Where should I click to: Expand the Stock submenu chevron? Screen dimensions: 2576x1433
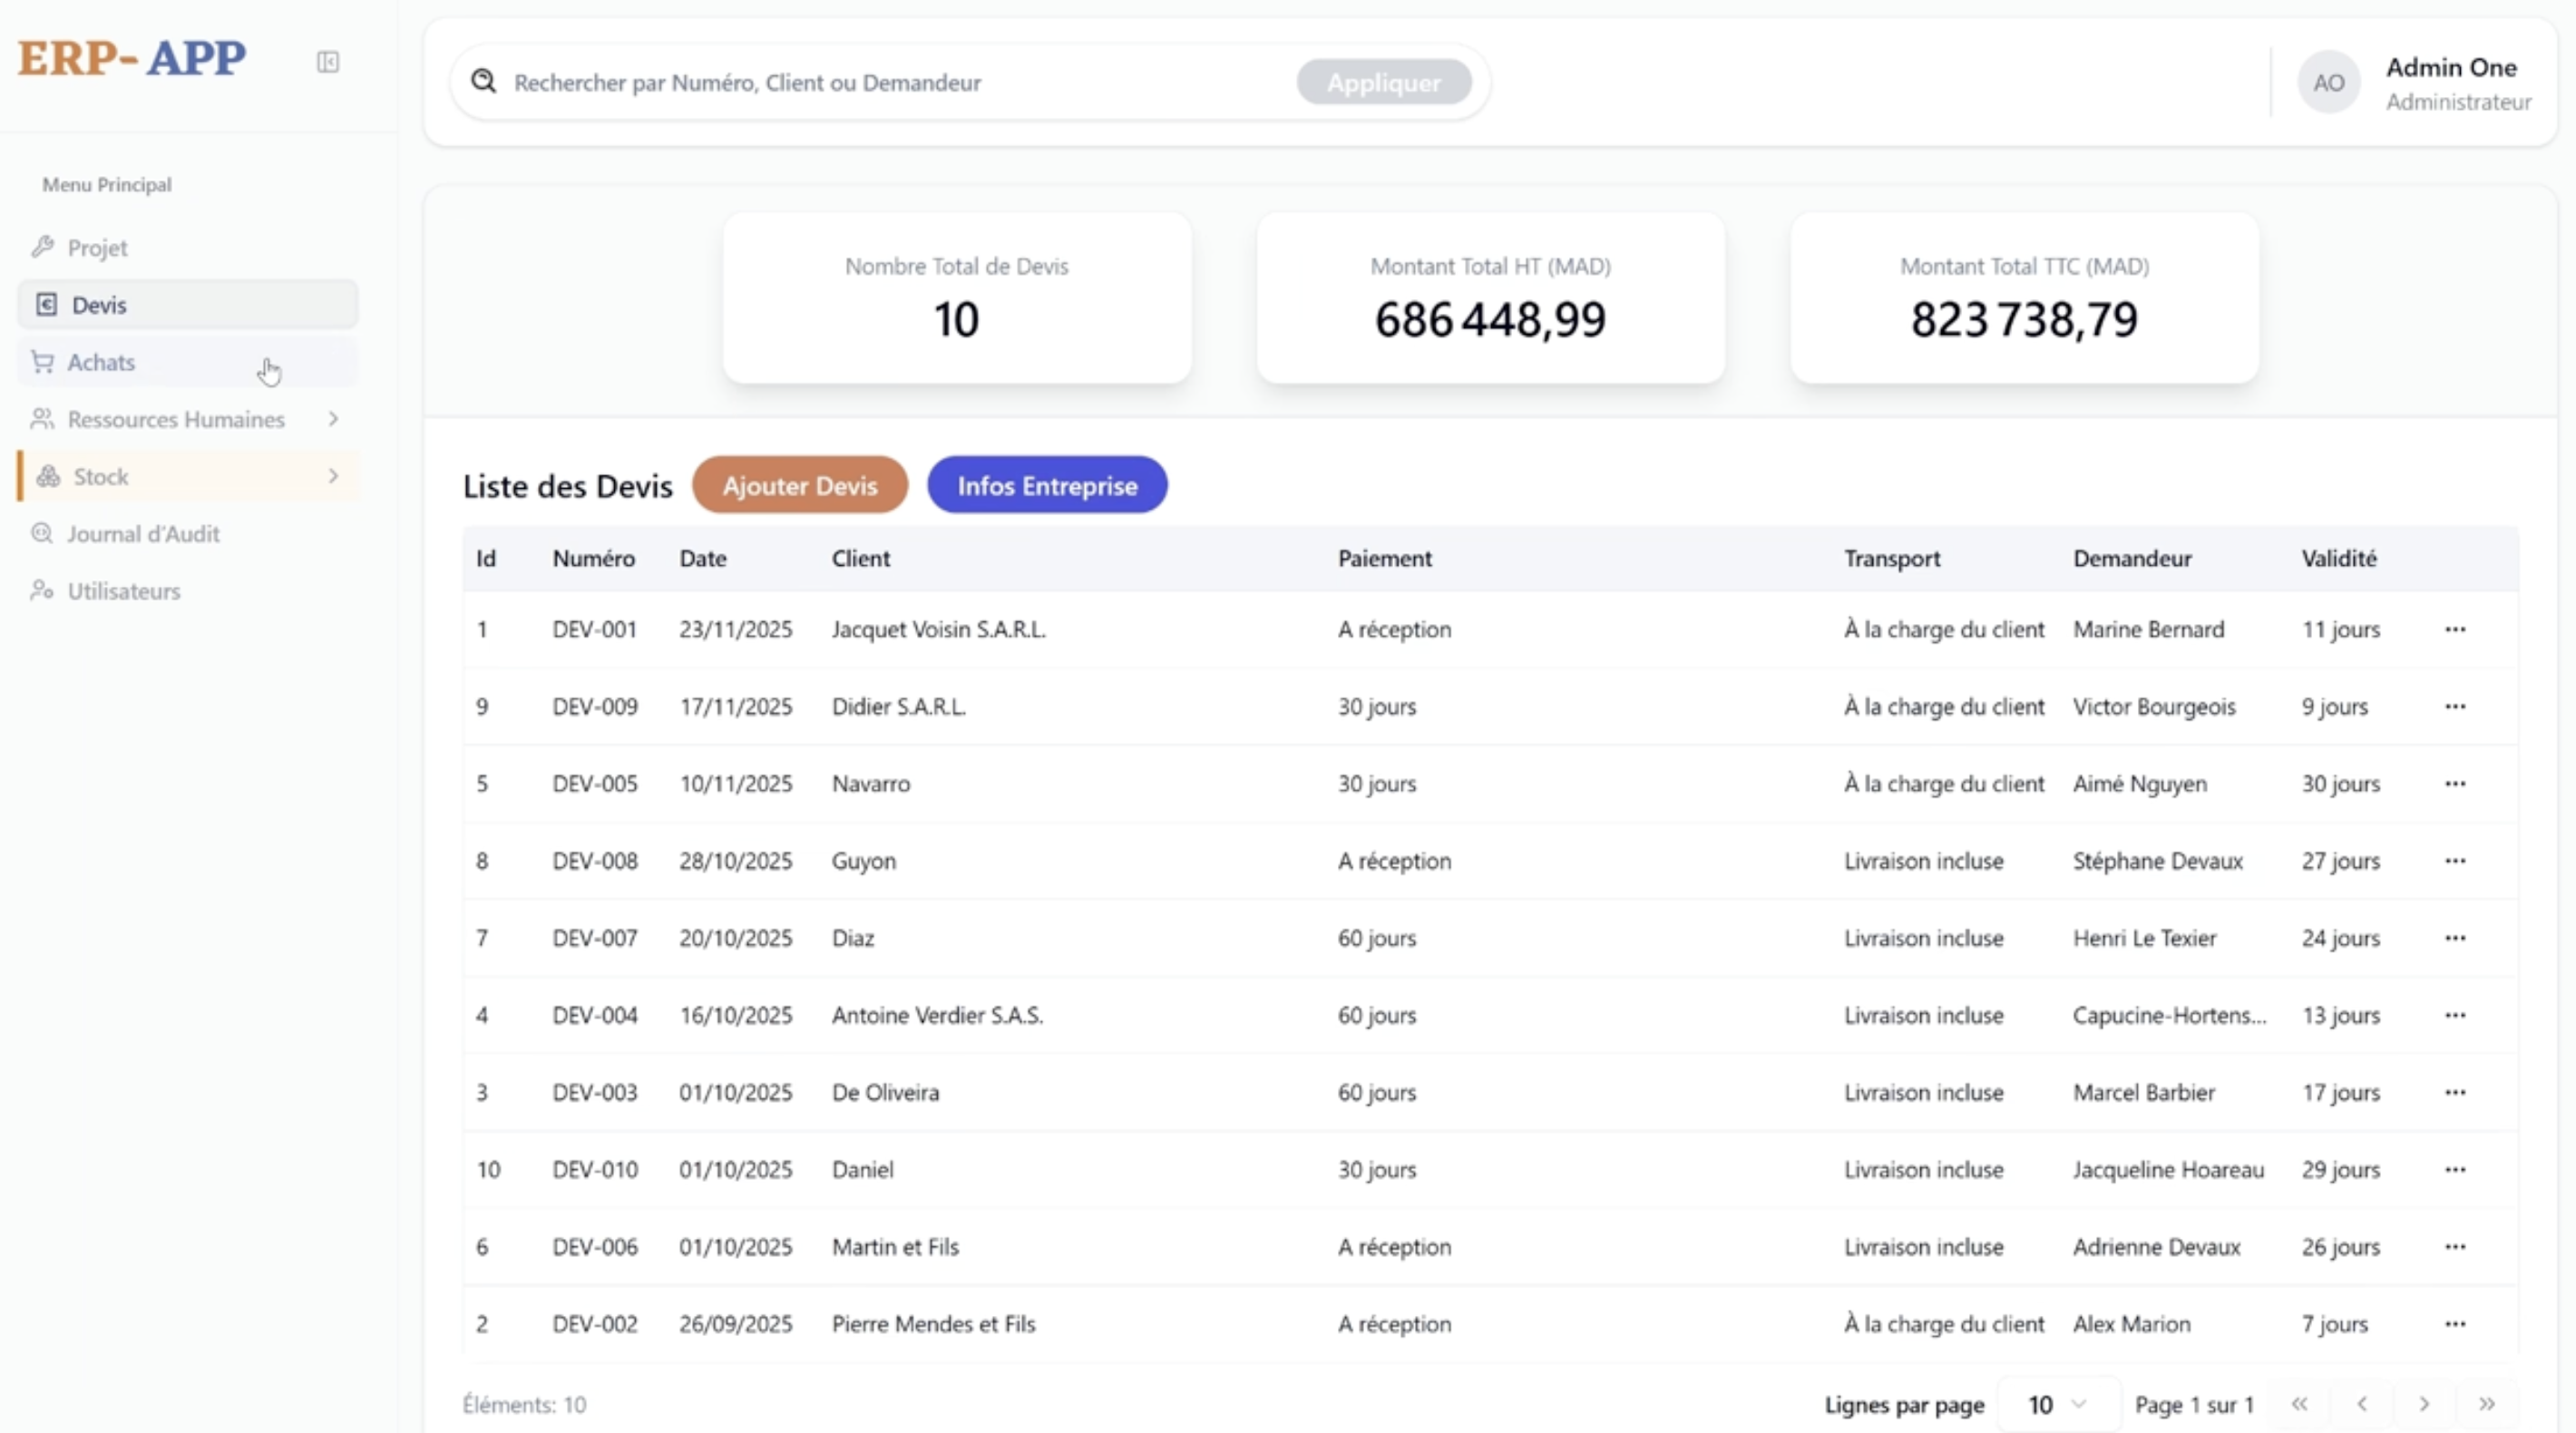333,476
